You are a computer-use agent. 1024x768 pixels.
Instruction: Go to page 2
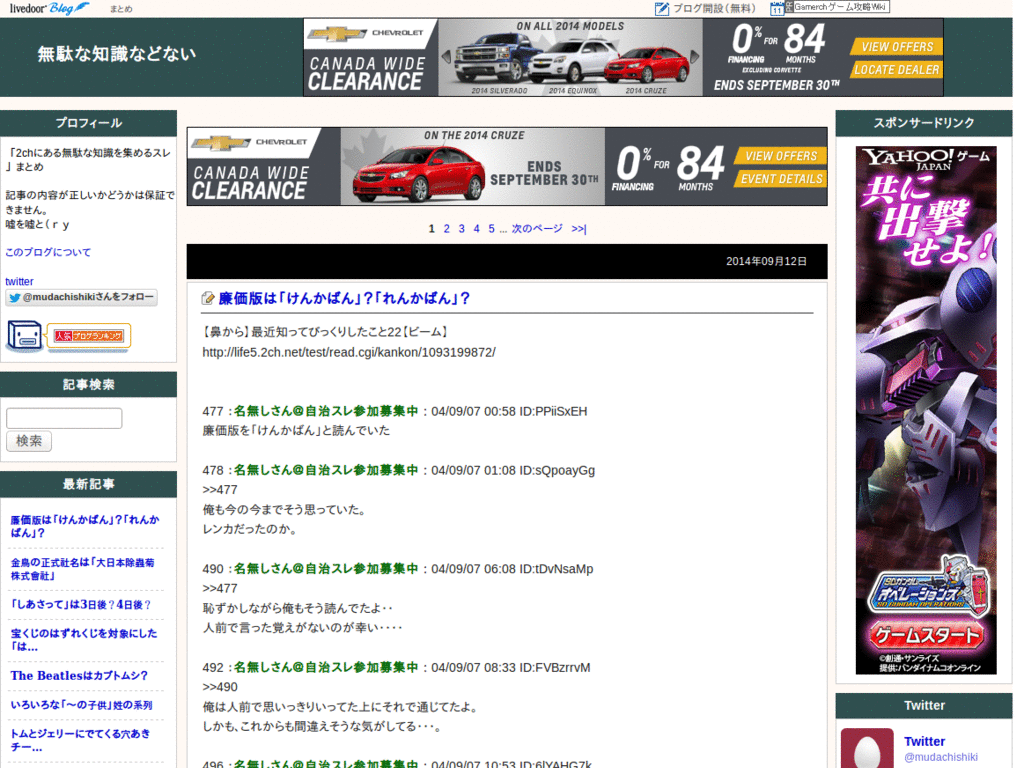click(x=447, y=229)
